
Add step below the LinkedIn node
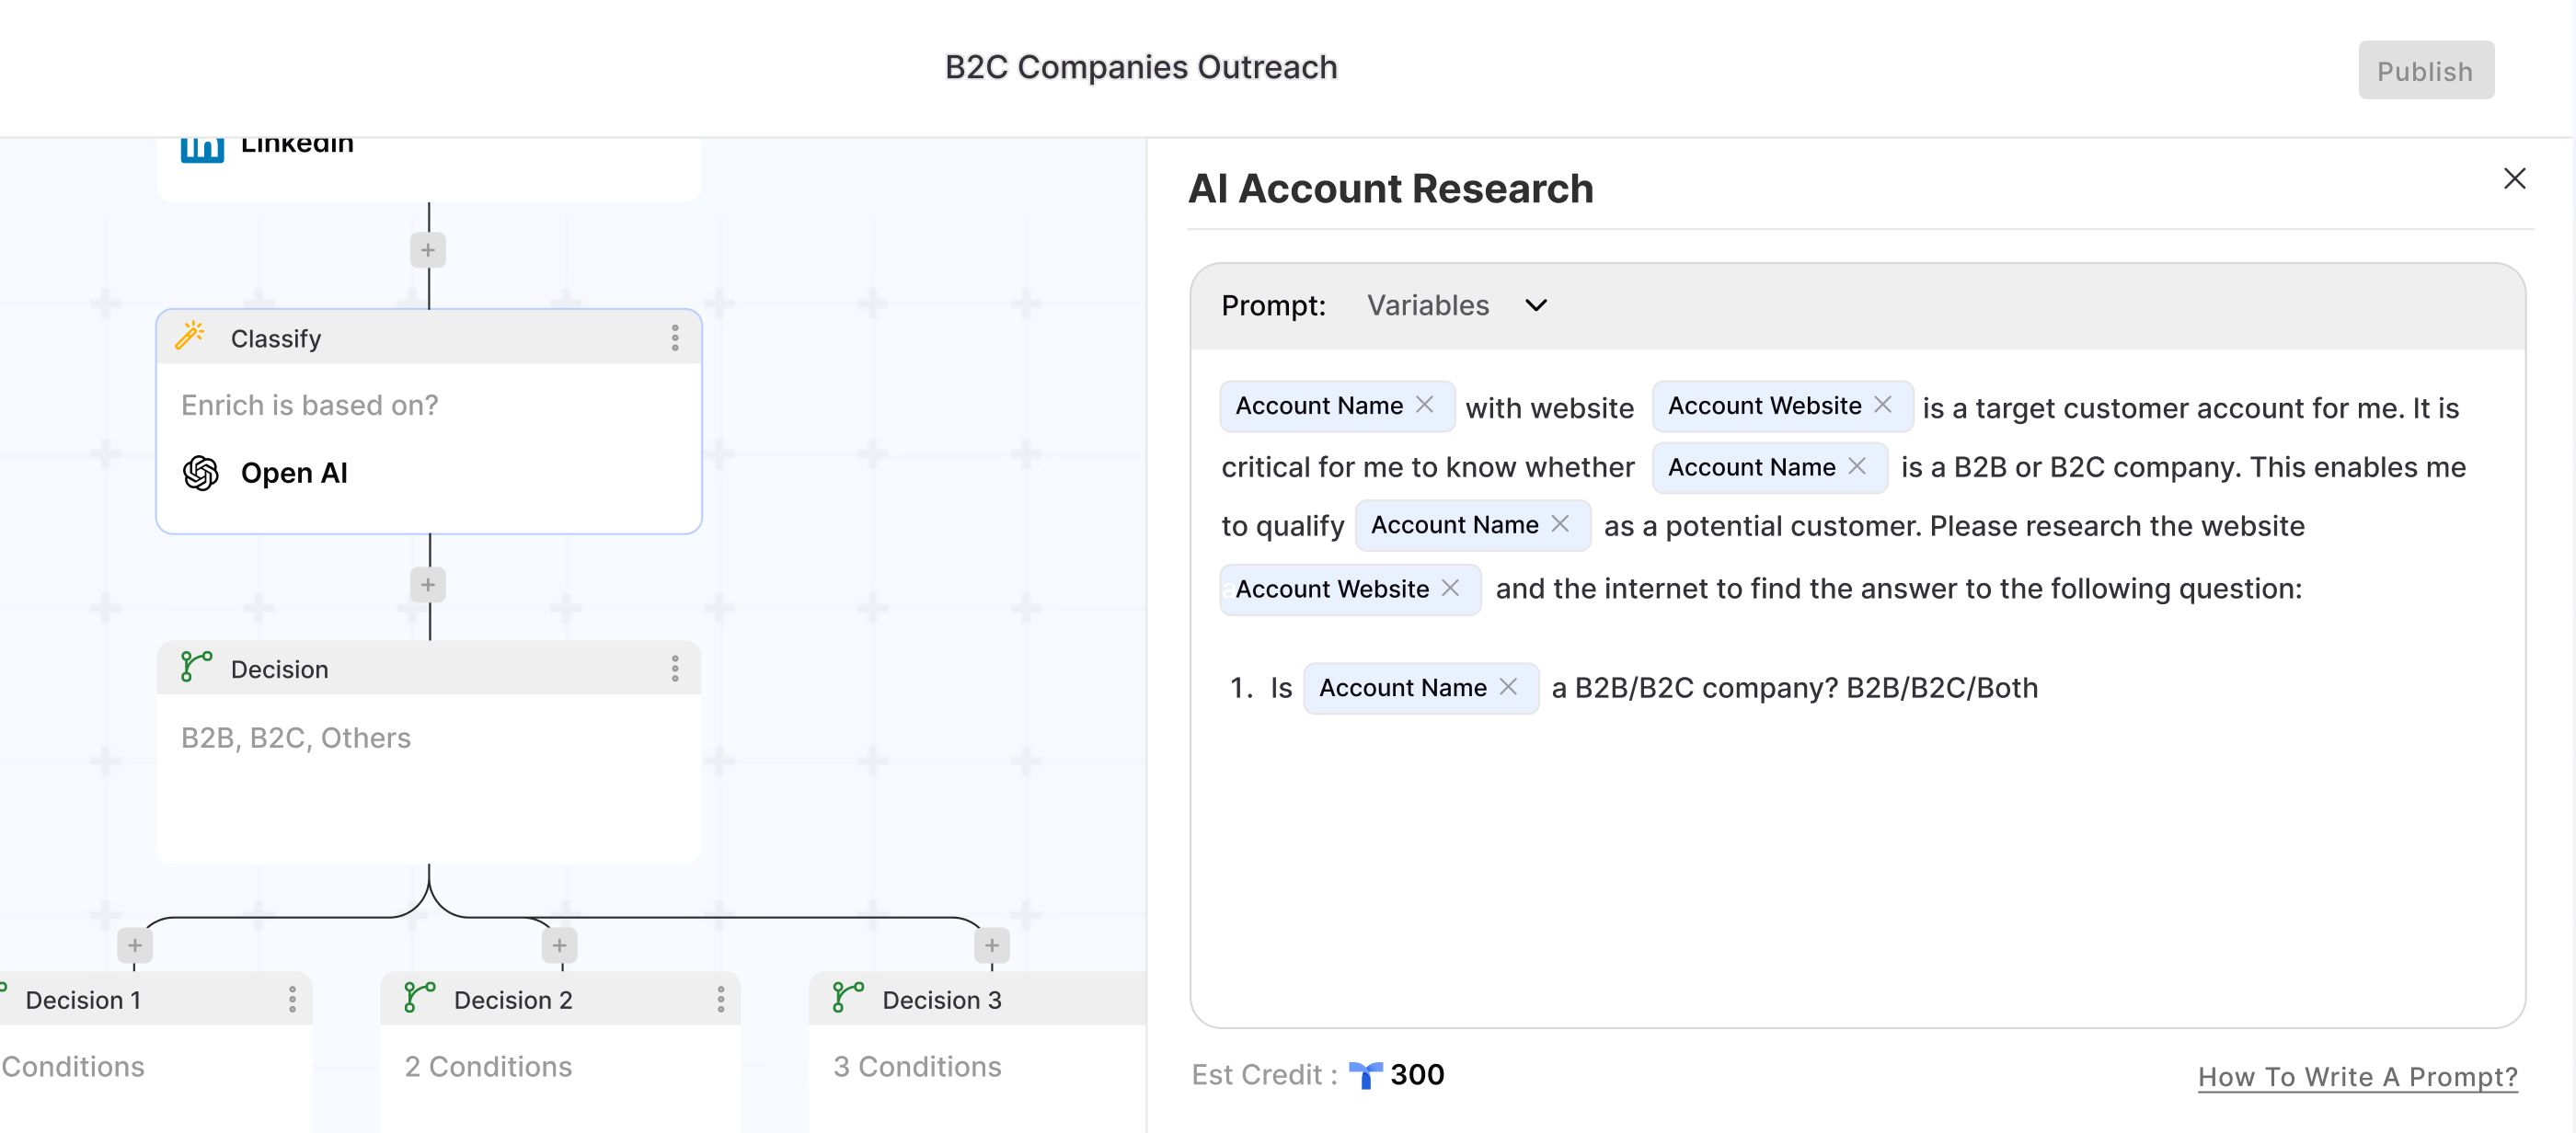coord(428,250)
